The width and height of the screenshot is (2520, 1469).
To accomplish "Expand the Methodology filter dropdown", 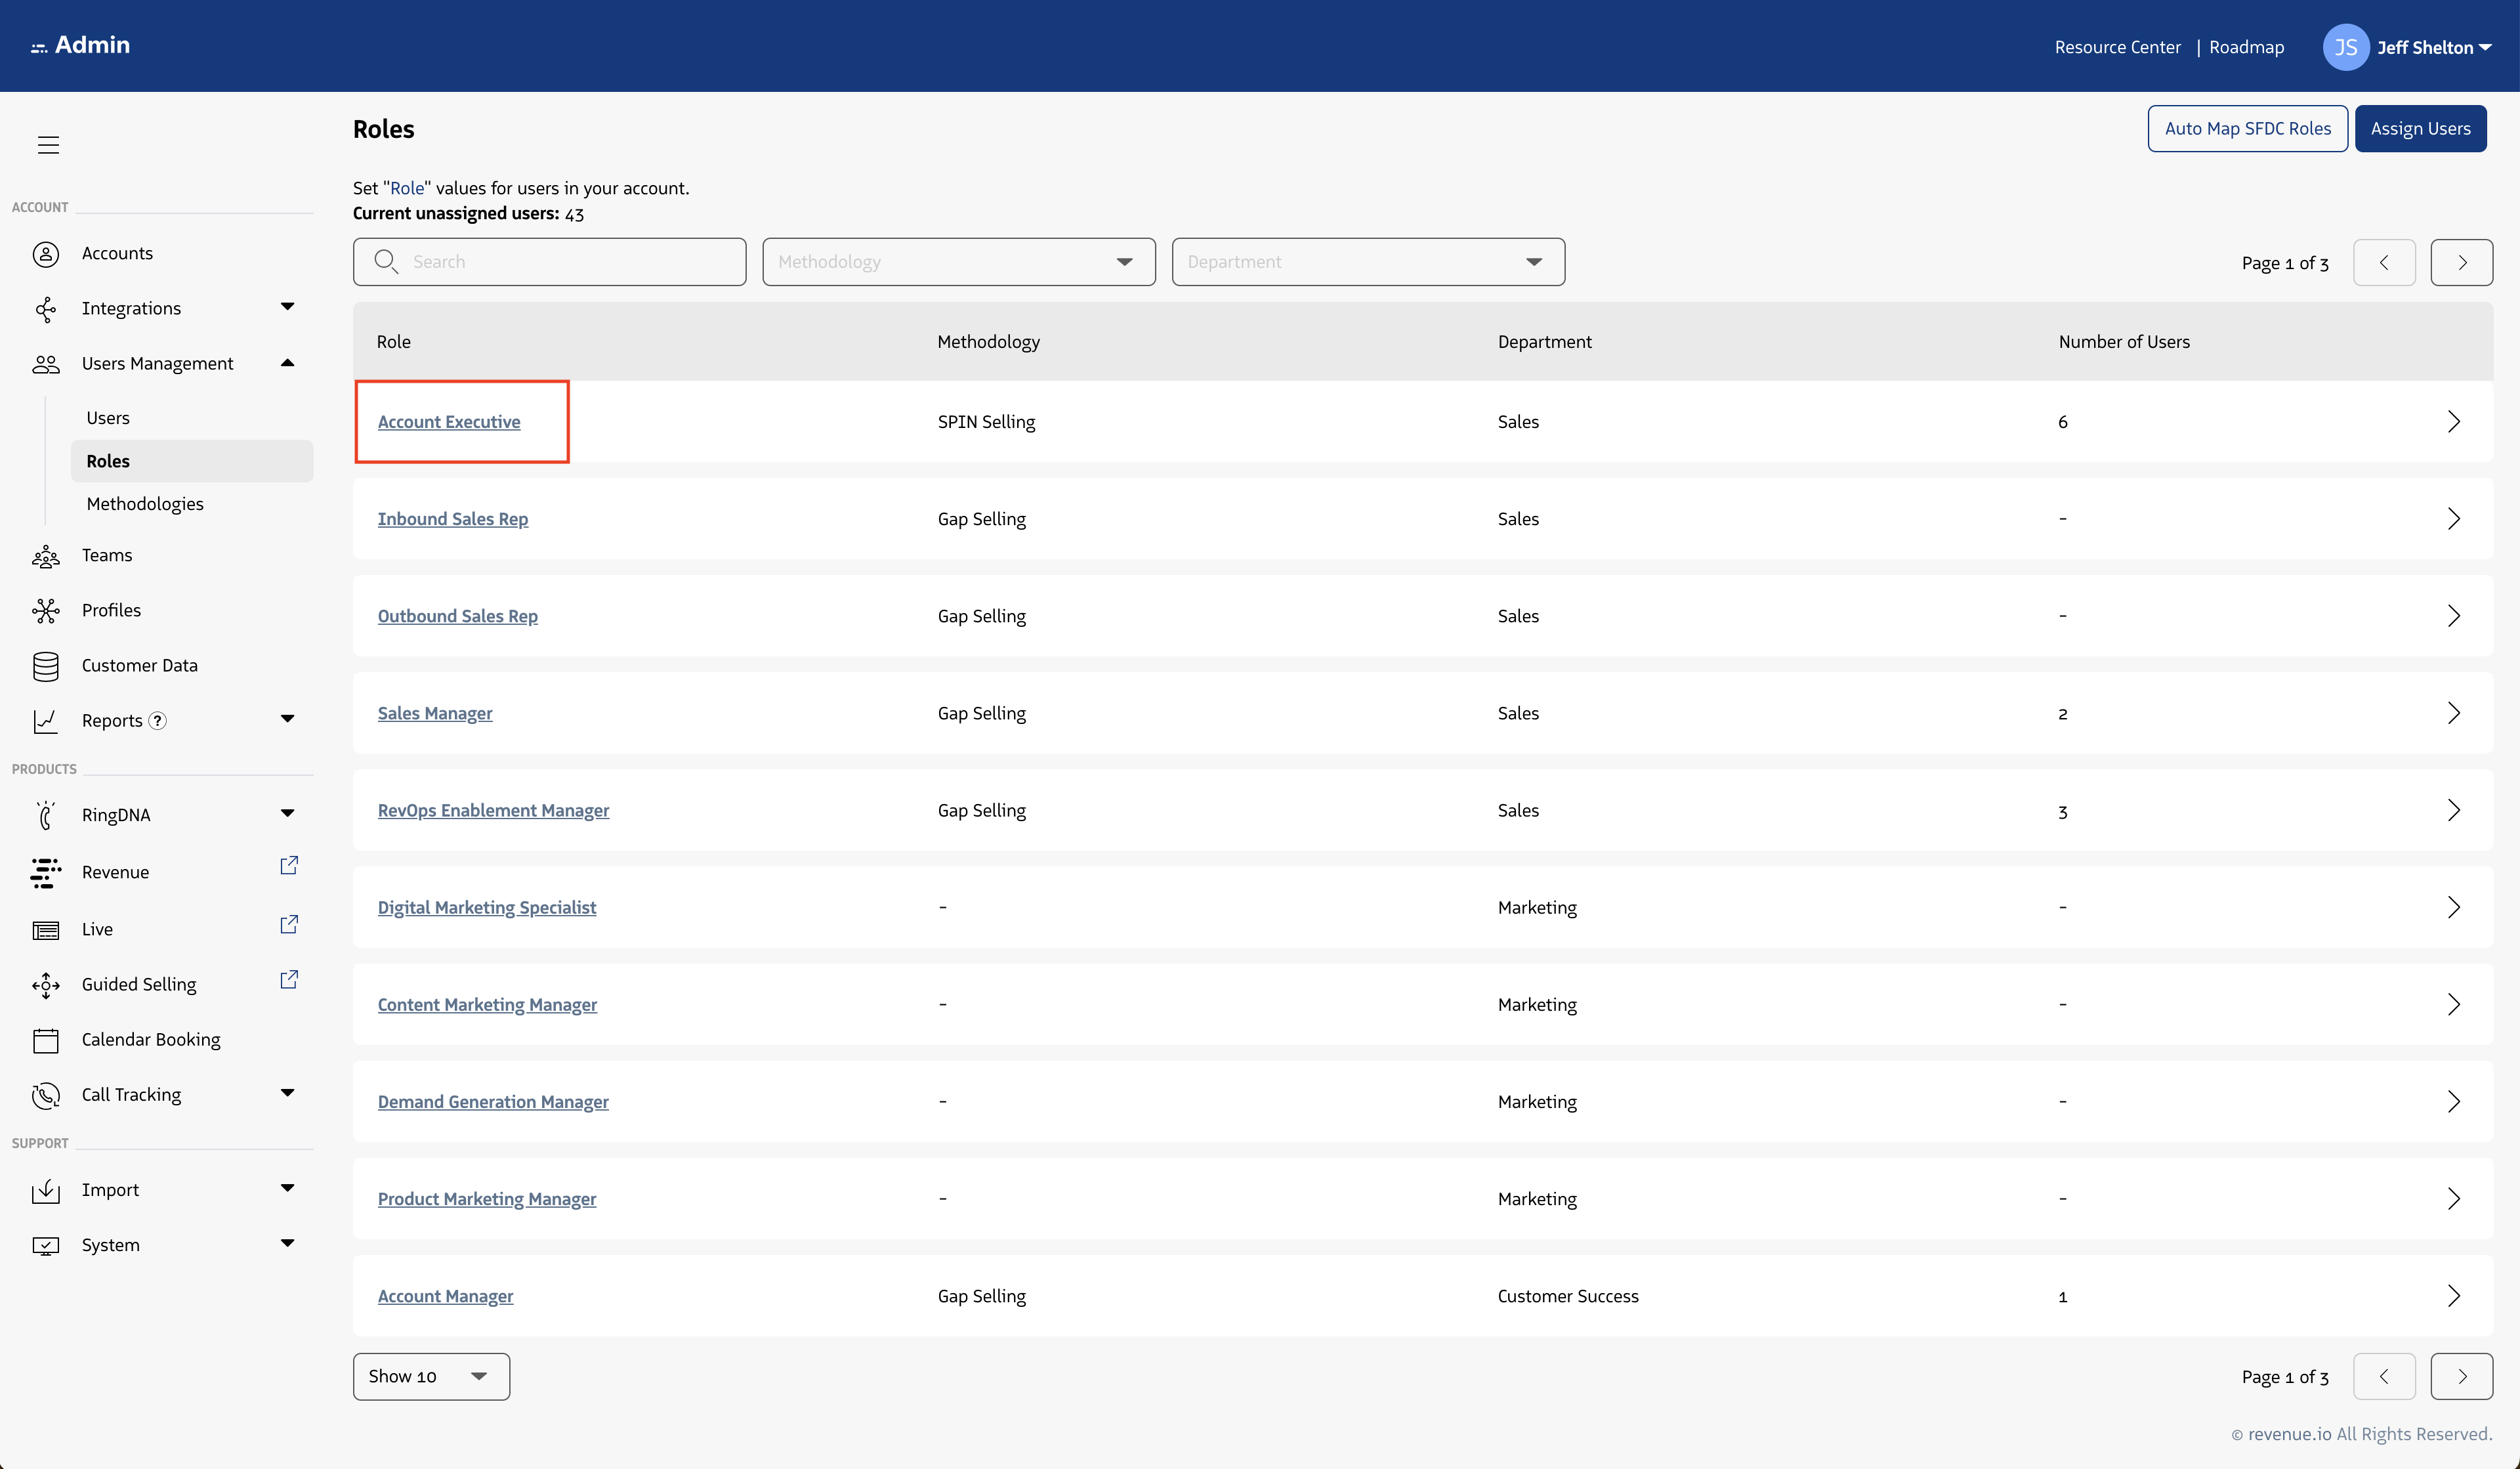I will [x=958, y=262].
